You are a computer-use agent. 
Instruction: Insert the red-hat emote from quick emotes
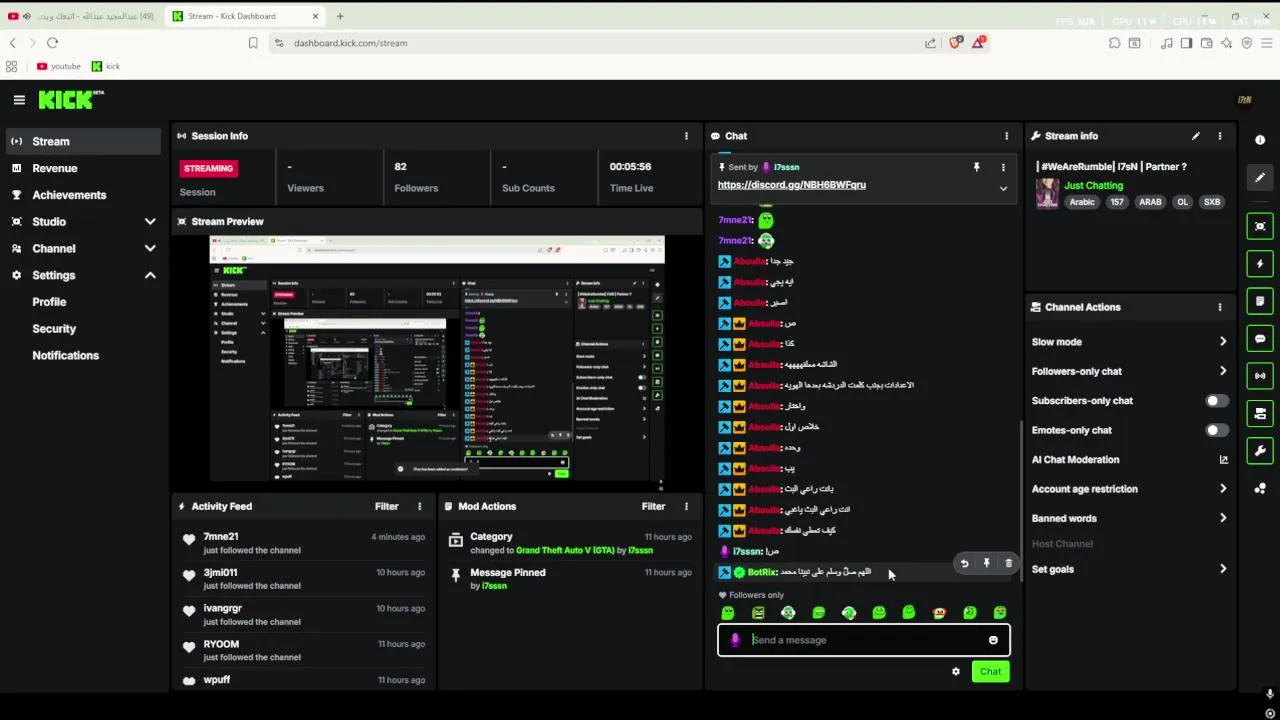click(x=939, y=613)
